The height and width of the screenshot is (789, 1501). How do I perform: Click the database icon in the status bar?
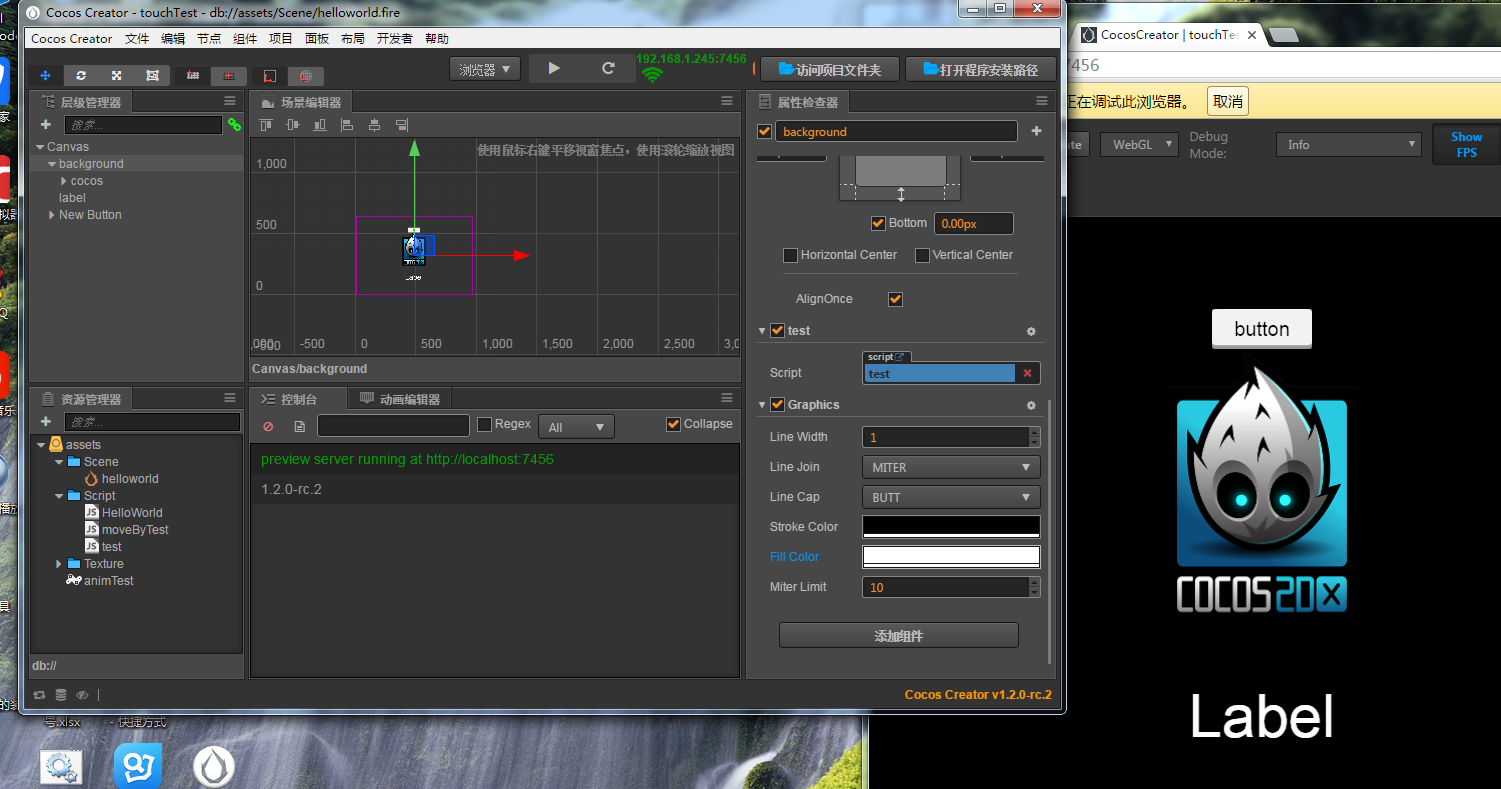point(61,695)
